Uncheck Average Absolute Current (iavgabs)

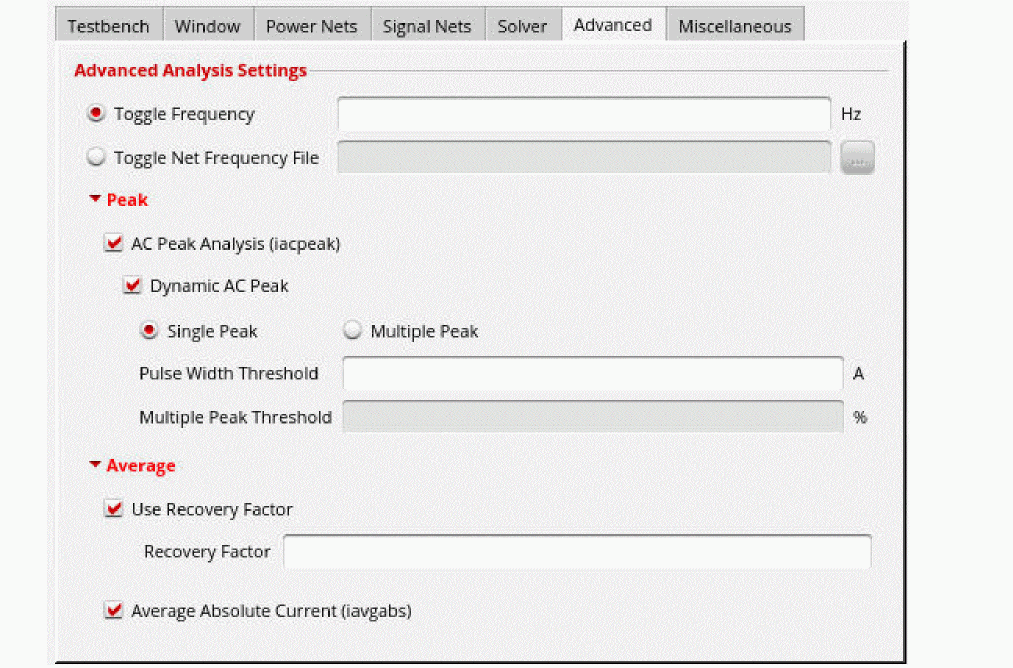[113, 610]
